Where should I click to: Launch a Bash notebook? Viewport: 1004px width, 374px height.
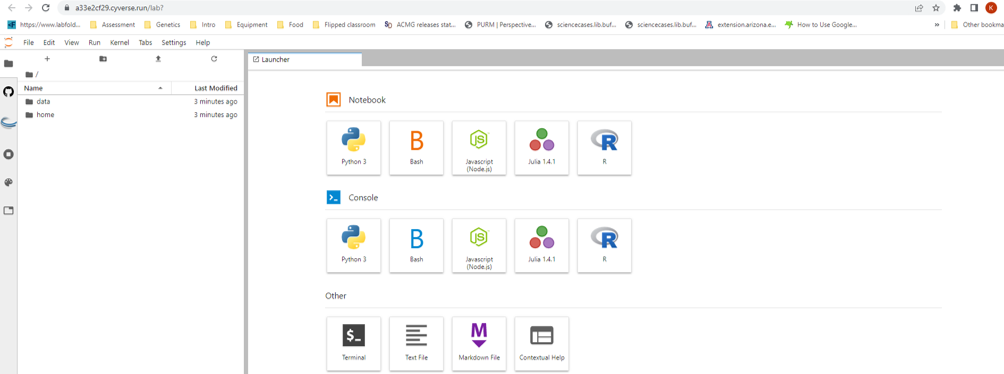[x=416, y=147]
